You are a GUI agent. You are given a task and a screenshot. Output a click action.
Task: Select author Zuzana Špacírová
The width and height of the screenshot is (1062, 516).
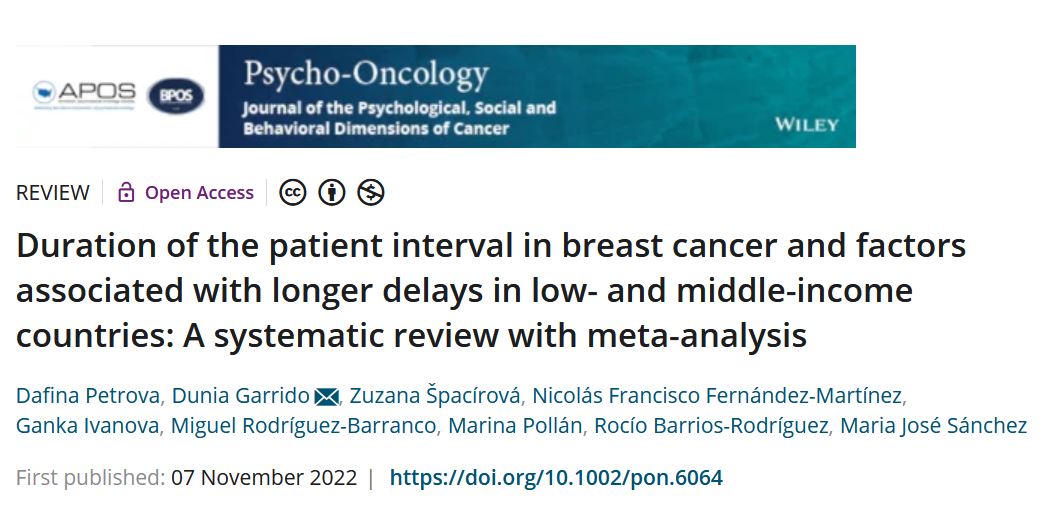436,395
